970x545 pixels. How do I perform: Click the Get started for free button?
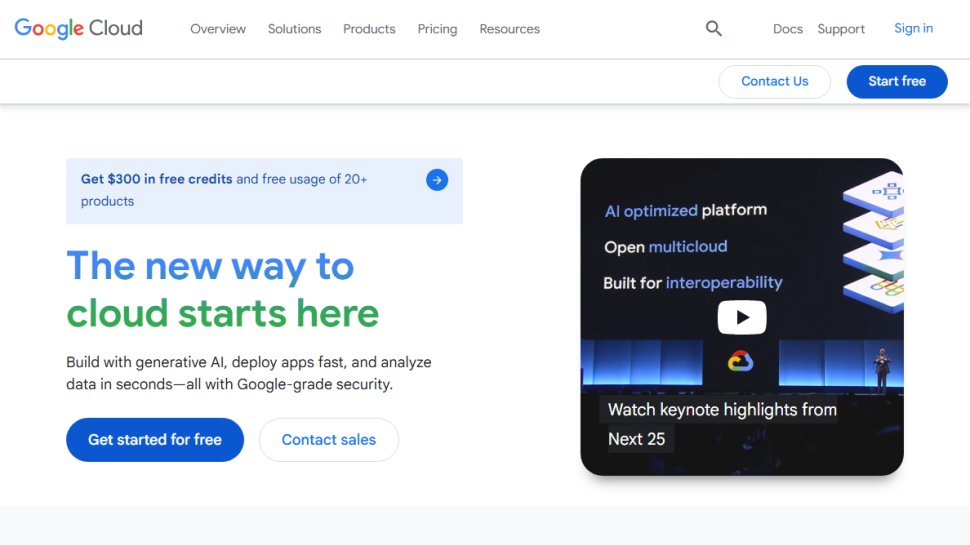coord(155,440)
